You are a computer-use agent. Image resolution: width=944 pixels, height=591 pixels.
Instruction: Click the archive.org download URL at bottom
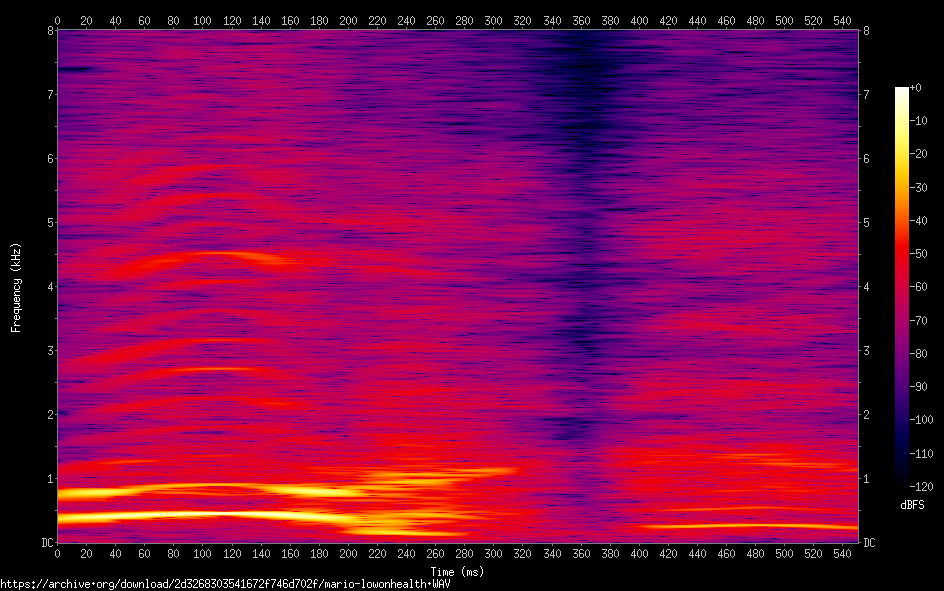point(225,584)
